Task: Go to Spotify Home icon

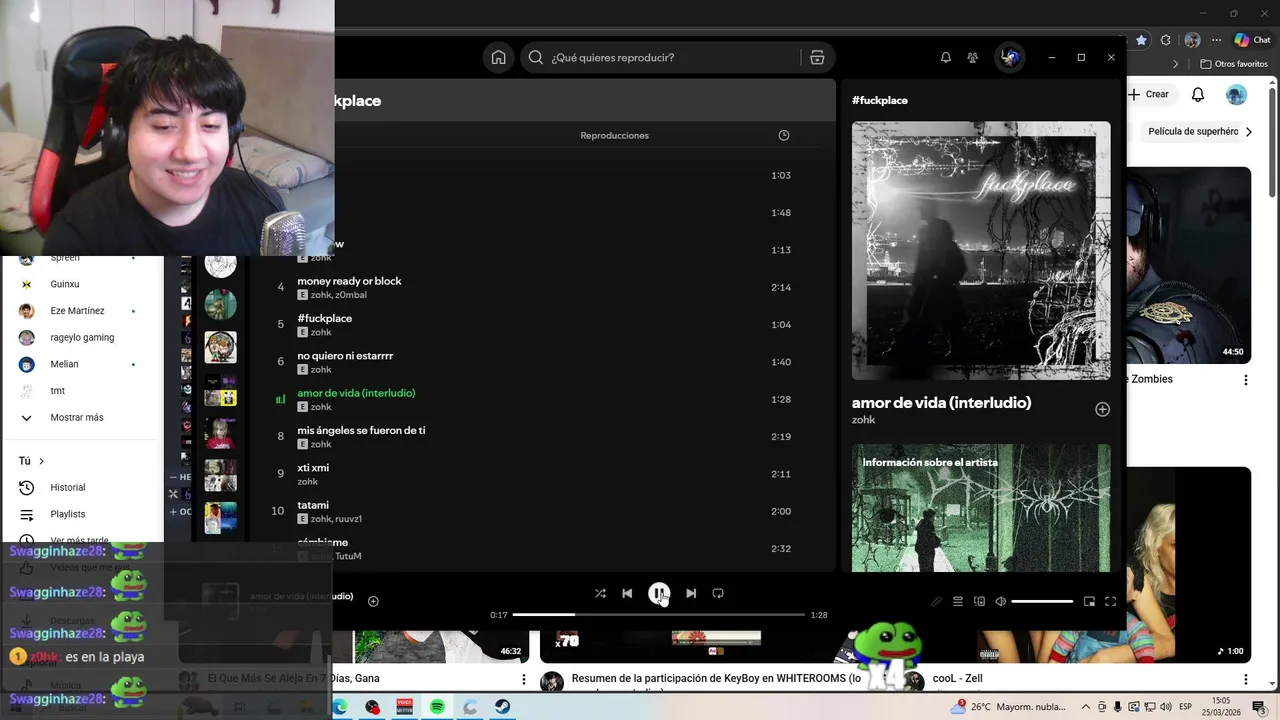Action: tap(498, 57)
